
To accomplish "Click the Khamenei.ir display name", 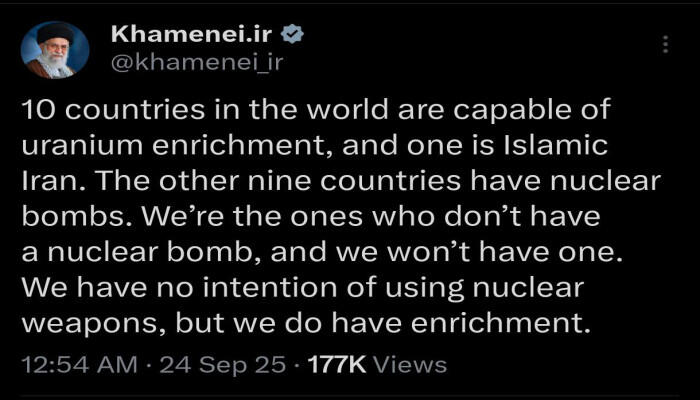I will 191,34.
